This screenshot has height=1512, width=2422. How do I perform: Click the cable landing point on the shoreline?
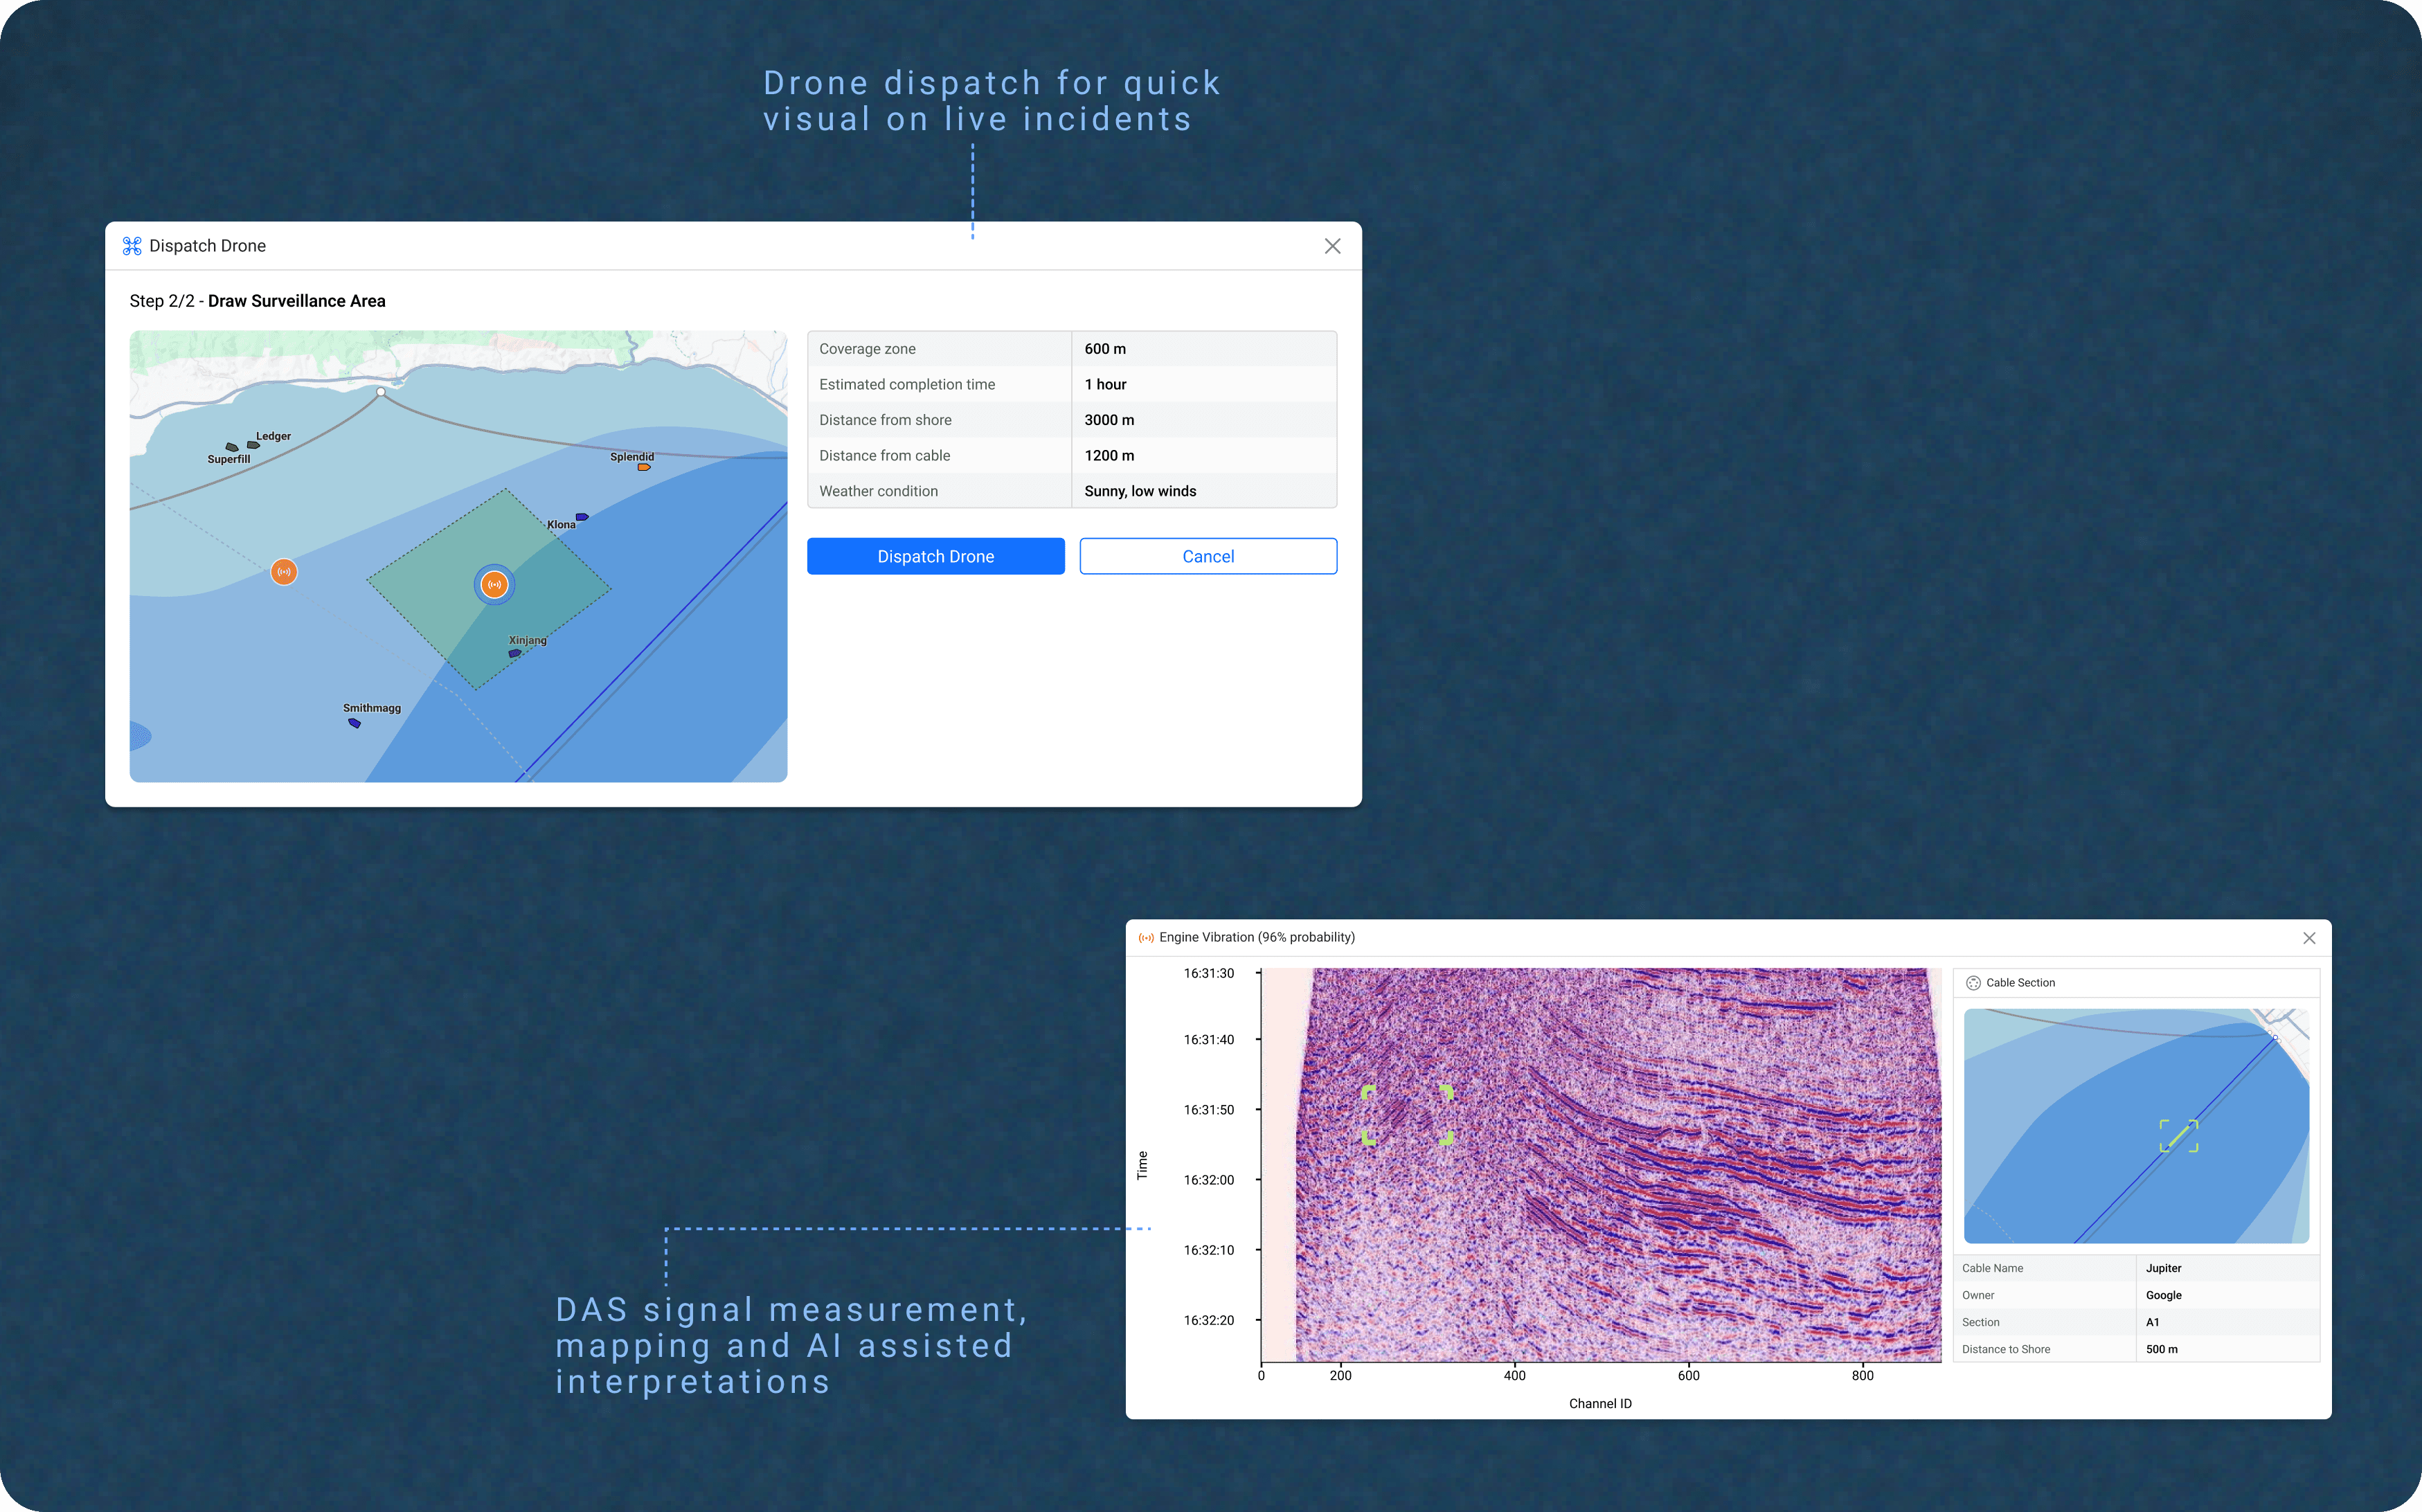point(381,392)
